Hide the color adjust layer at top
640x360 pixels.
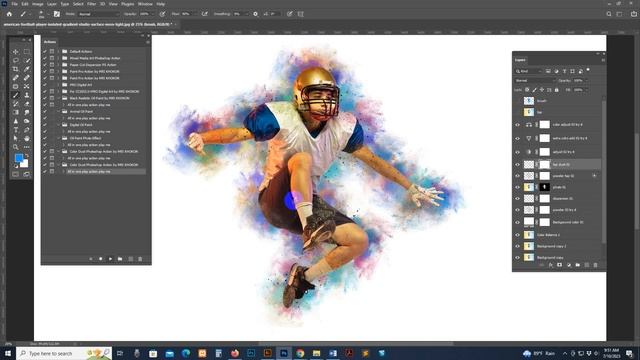[x=518, y=124]
